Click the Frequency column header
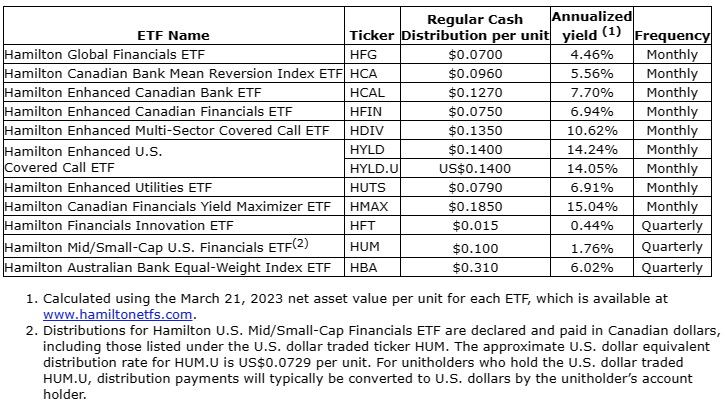Viewport: 725px width, 406px height. coord(672,35)
